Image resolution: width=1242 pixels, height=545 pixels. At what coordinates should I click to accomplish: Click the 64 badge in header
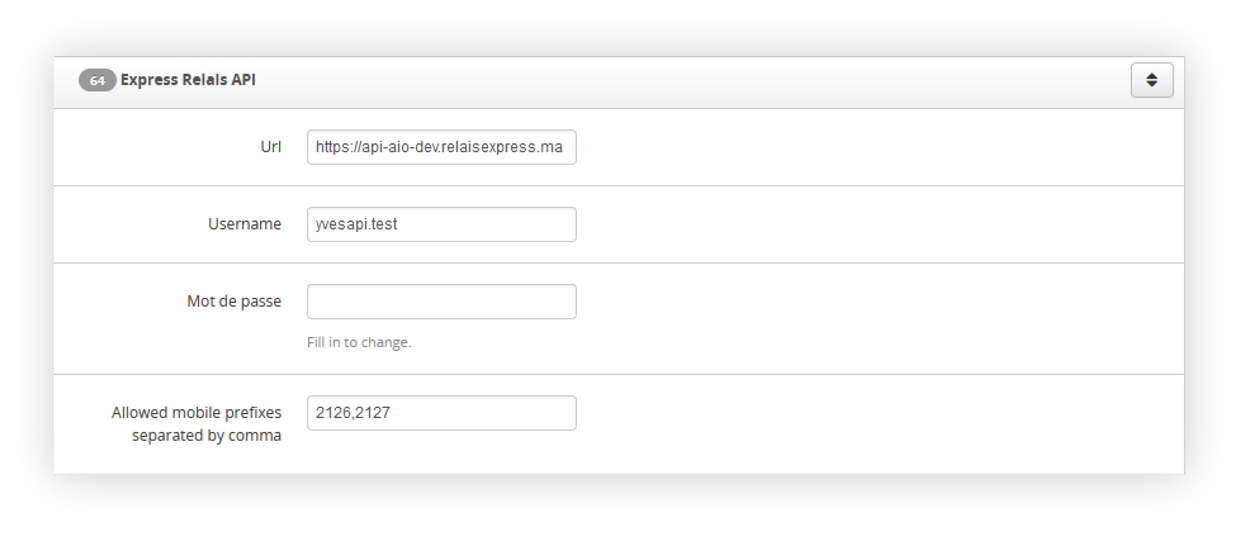point(97,81)
